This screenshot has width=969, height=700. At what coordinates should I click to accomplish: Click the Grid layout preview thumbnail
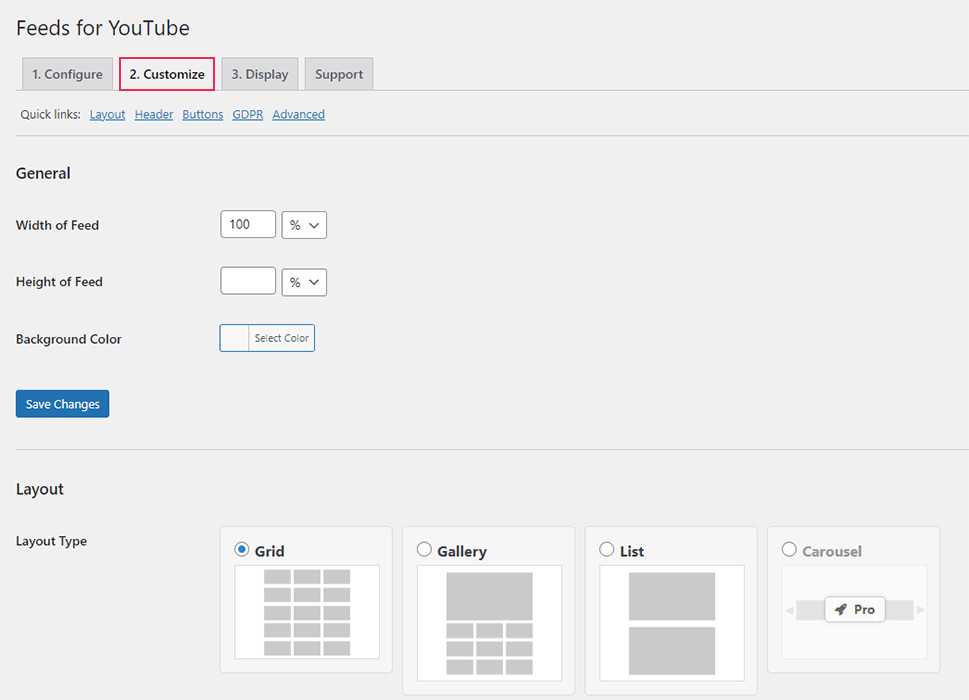point(307,612)
